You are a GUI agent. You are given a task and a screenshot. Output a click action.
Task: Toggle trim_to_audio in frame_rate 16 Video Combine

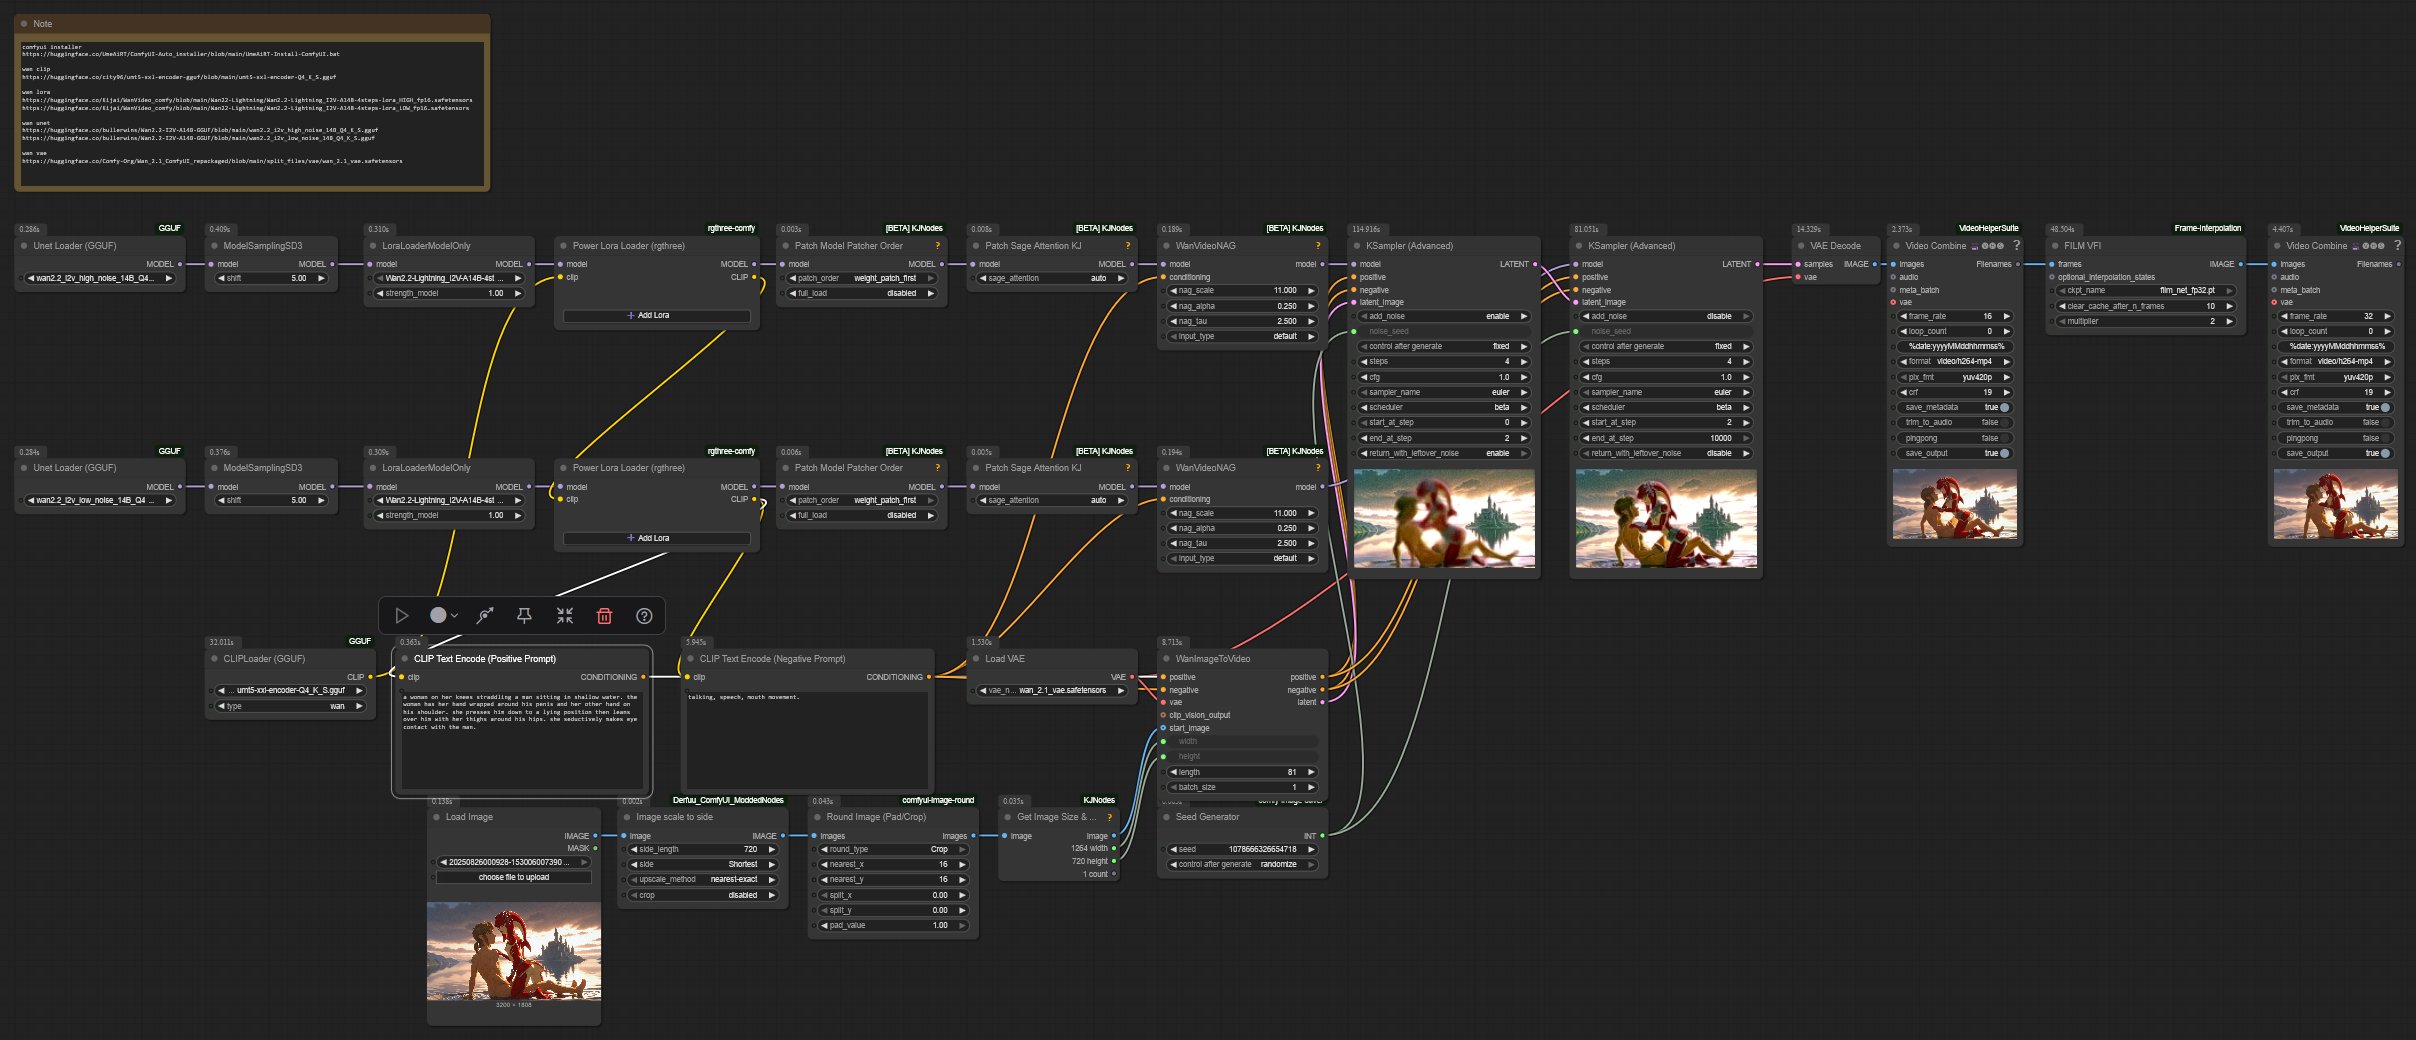point(1954,423)
